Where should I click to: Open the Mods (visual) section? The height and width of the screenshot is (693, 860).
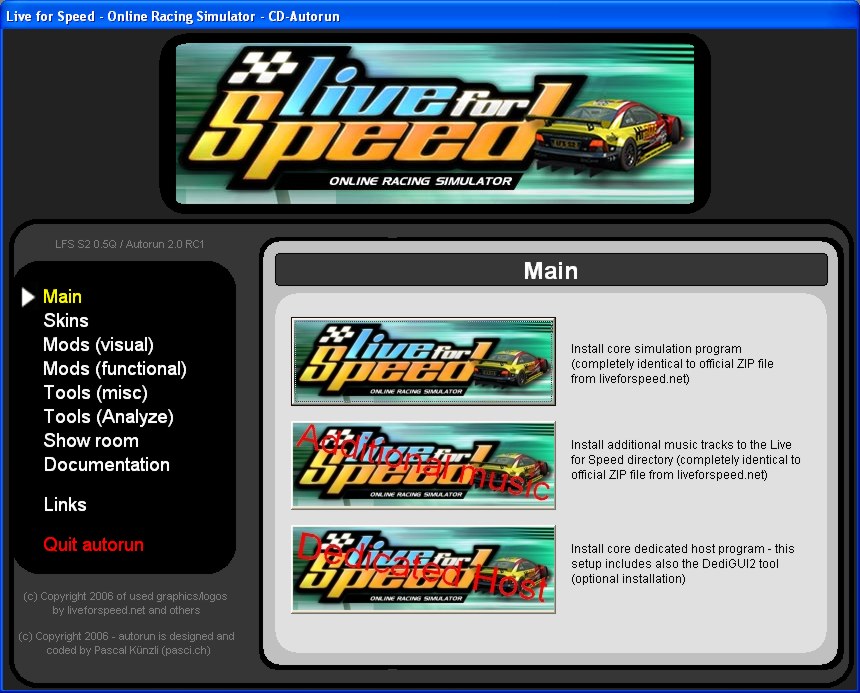click(x=99, y=345)
